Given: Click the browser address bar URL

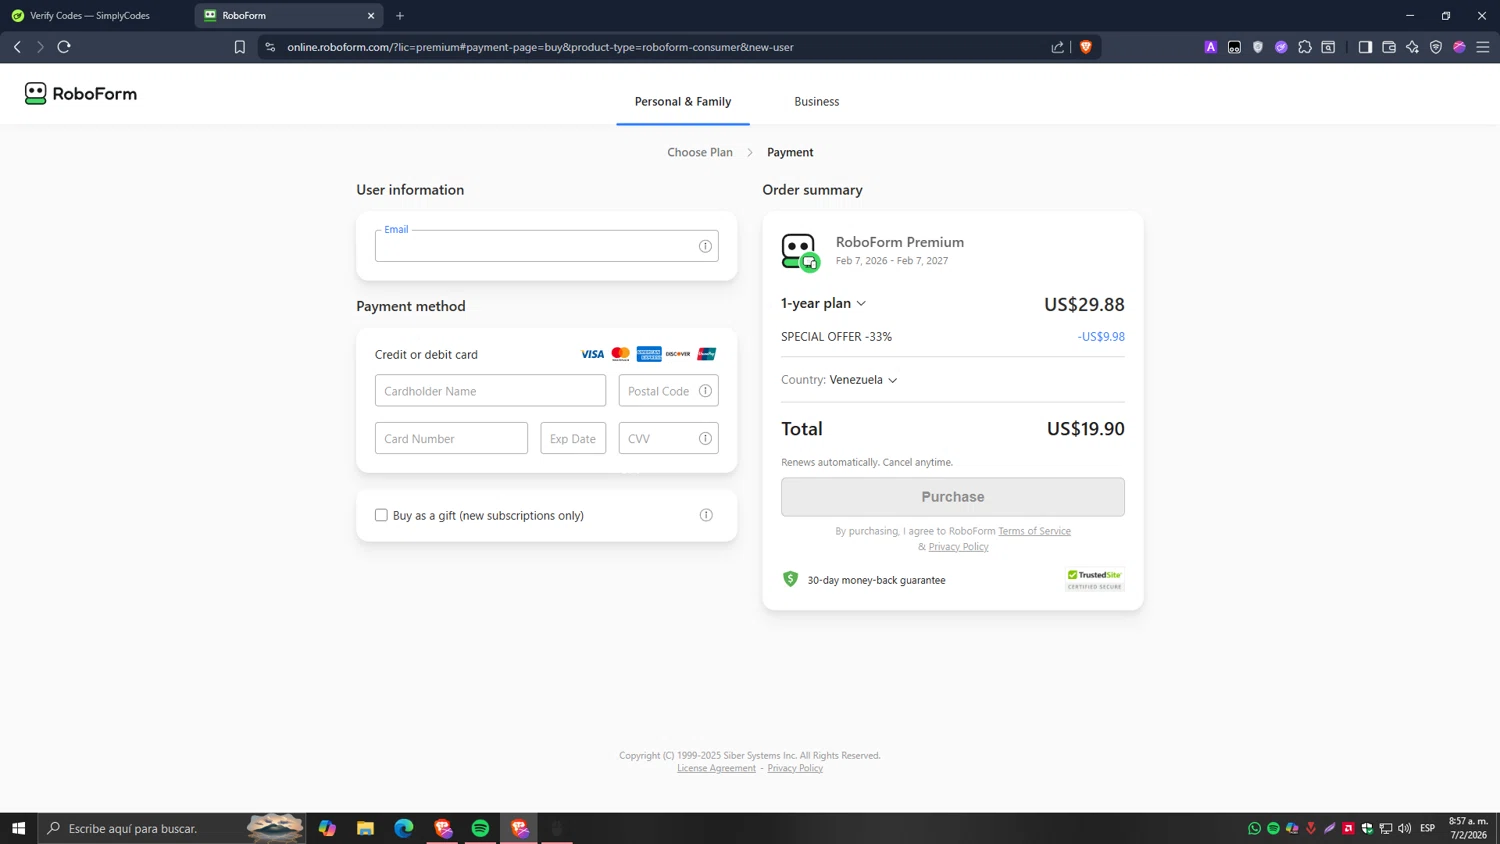Looking at the screenshot, I should [x=540, y=47].
